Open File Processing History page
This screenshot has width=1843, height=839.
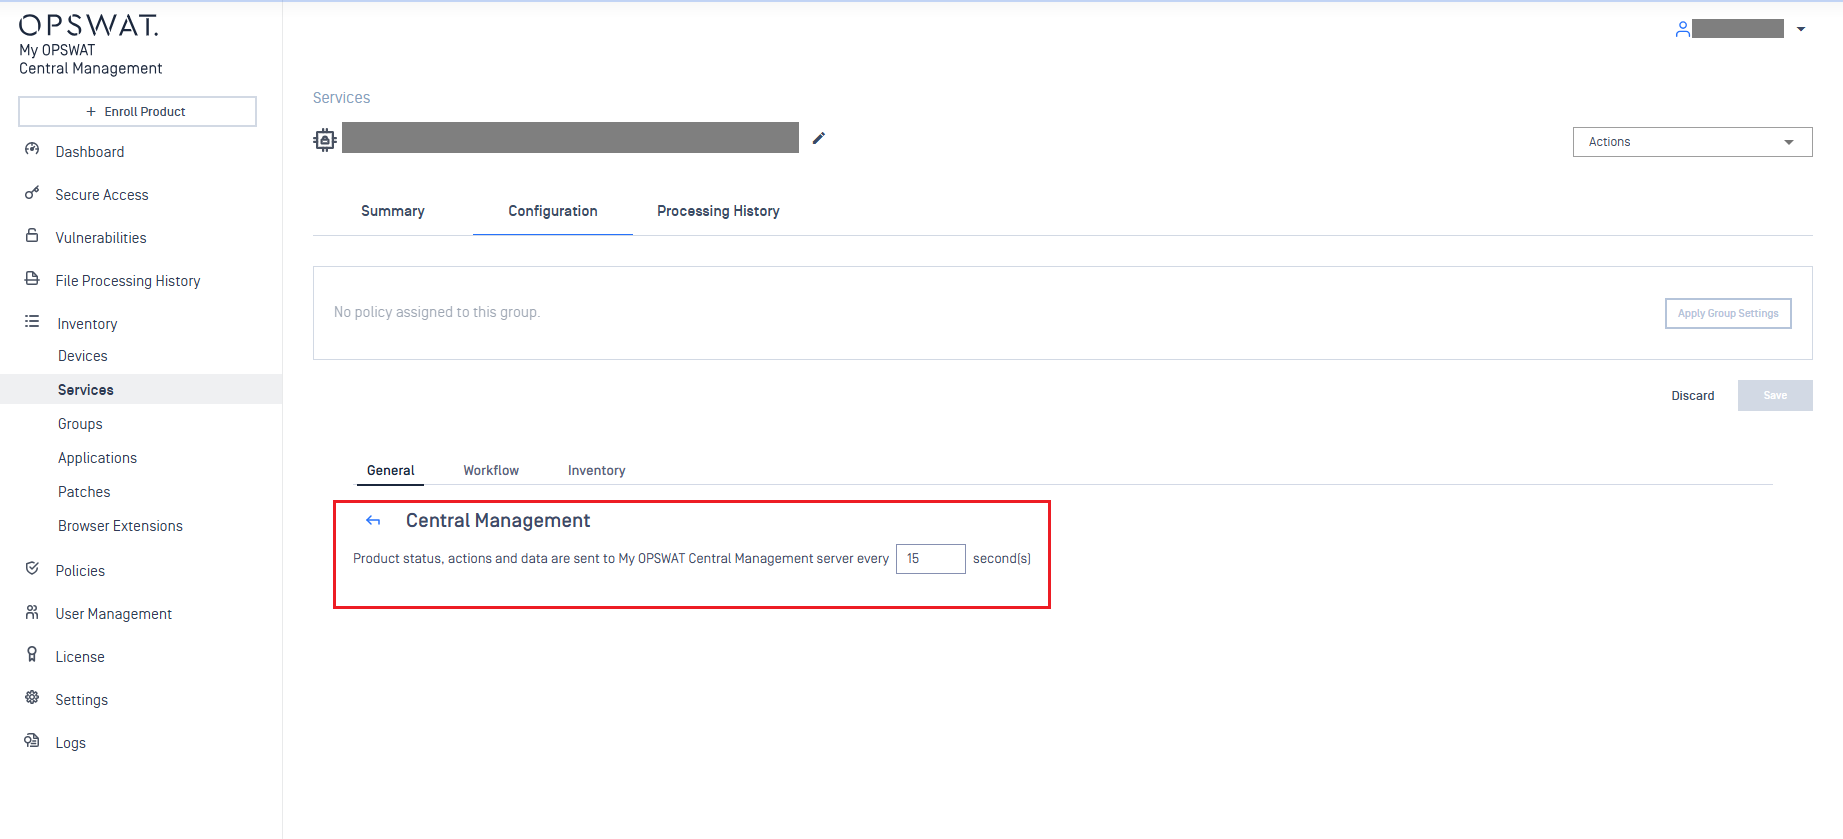point(128,281)
